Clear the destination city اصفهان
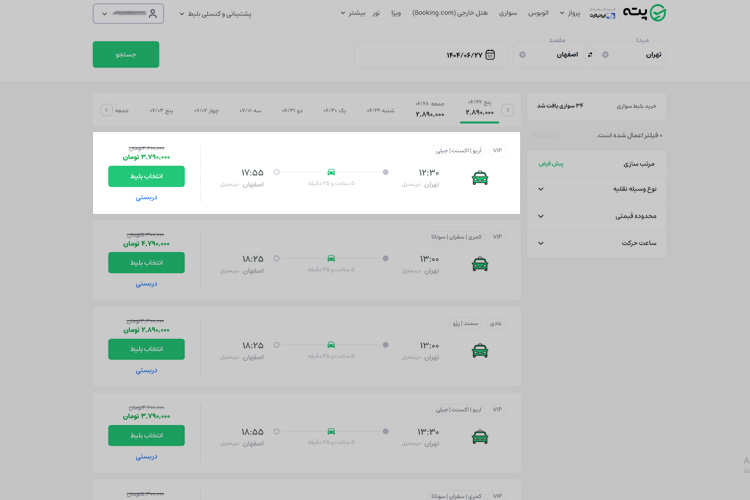This screenshot has width=750, height=500. [x=522, y=54]
